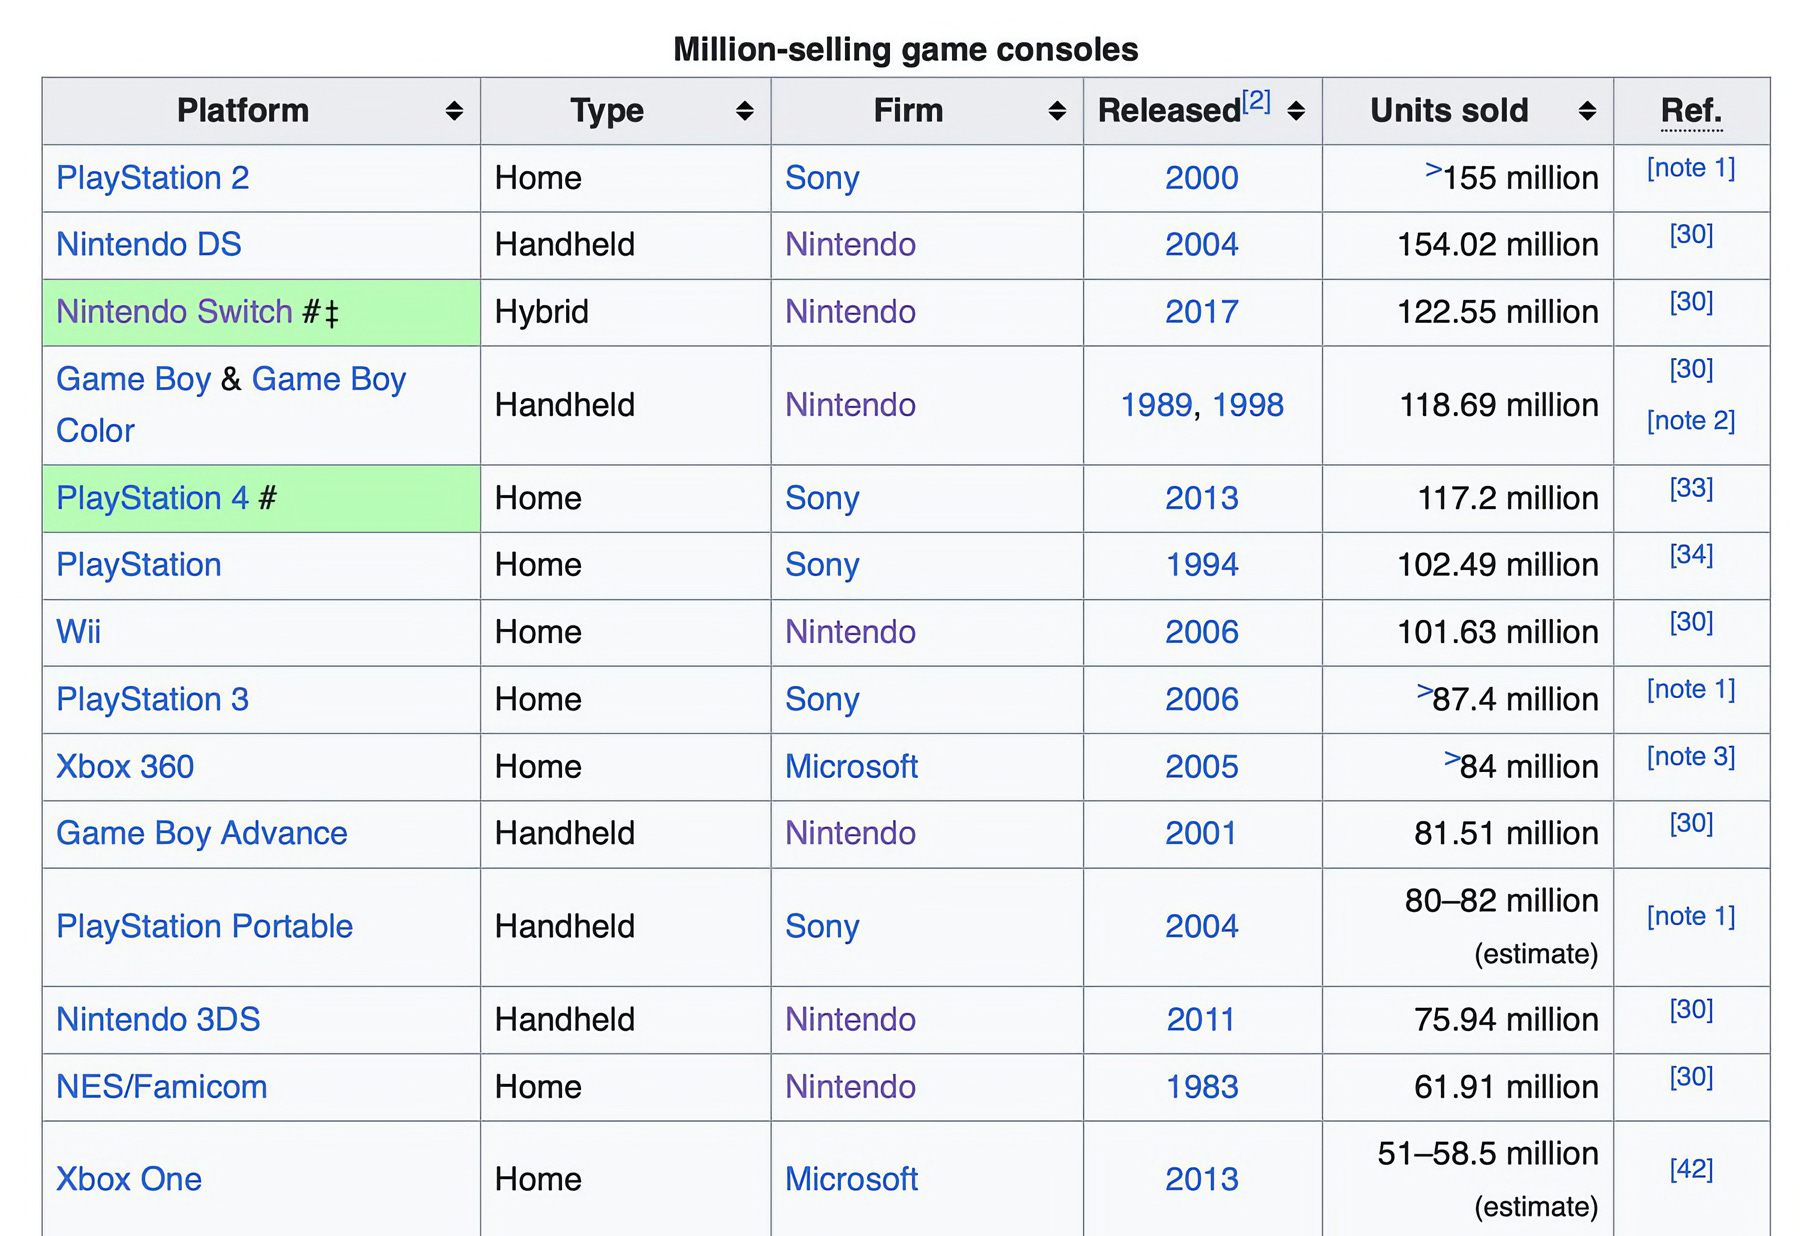Image resolution: width=1800 pixels, height=1236 pixels.
Task: Follow the first Game Boy link
Action: point(133,379)
